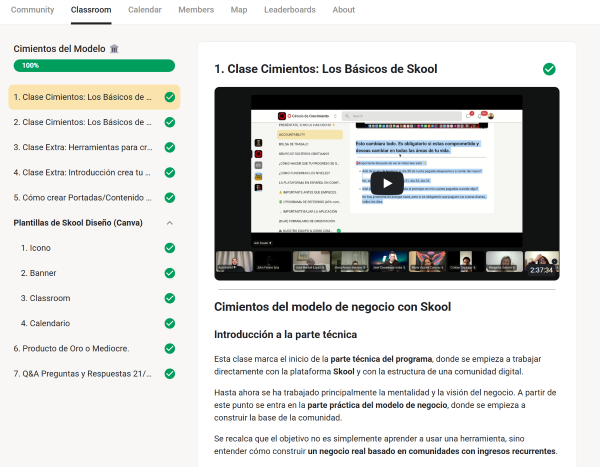Toggle completion check for lesson 2
The height and width of the screenshot is (467, 600).
(x=170, y=122)
